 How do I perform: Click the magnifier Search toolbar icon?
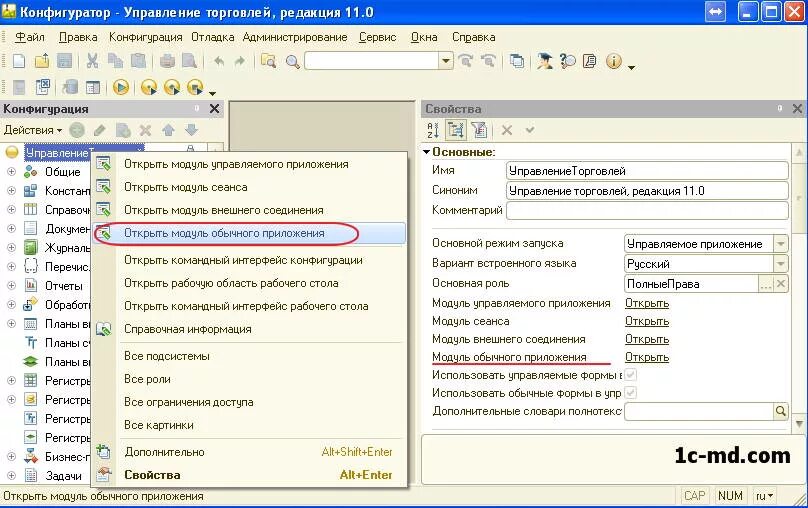(293, 62)
